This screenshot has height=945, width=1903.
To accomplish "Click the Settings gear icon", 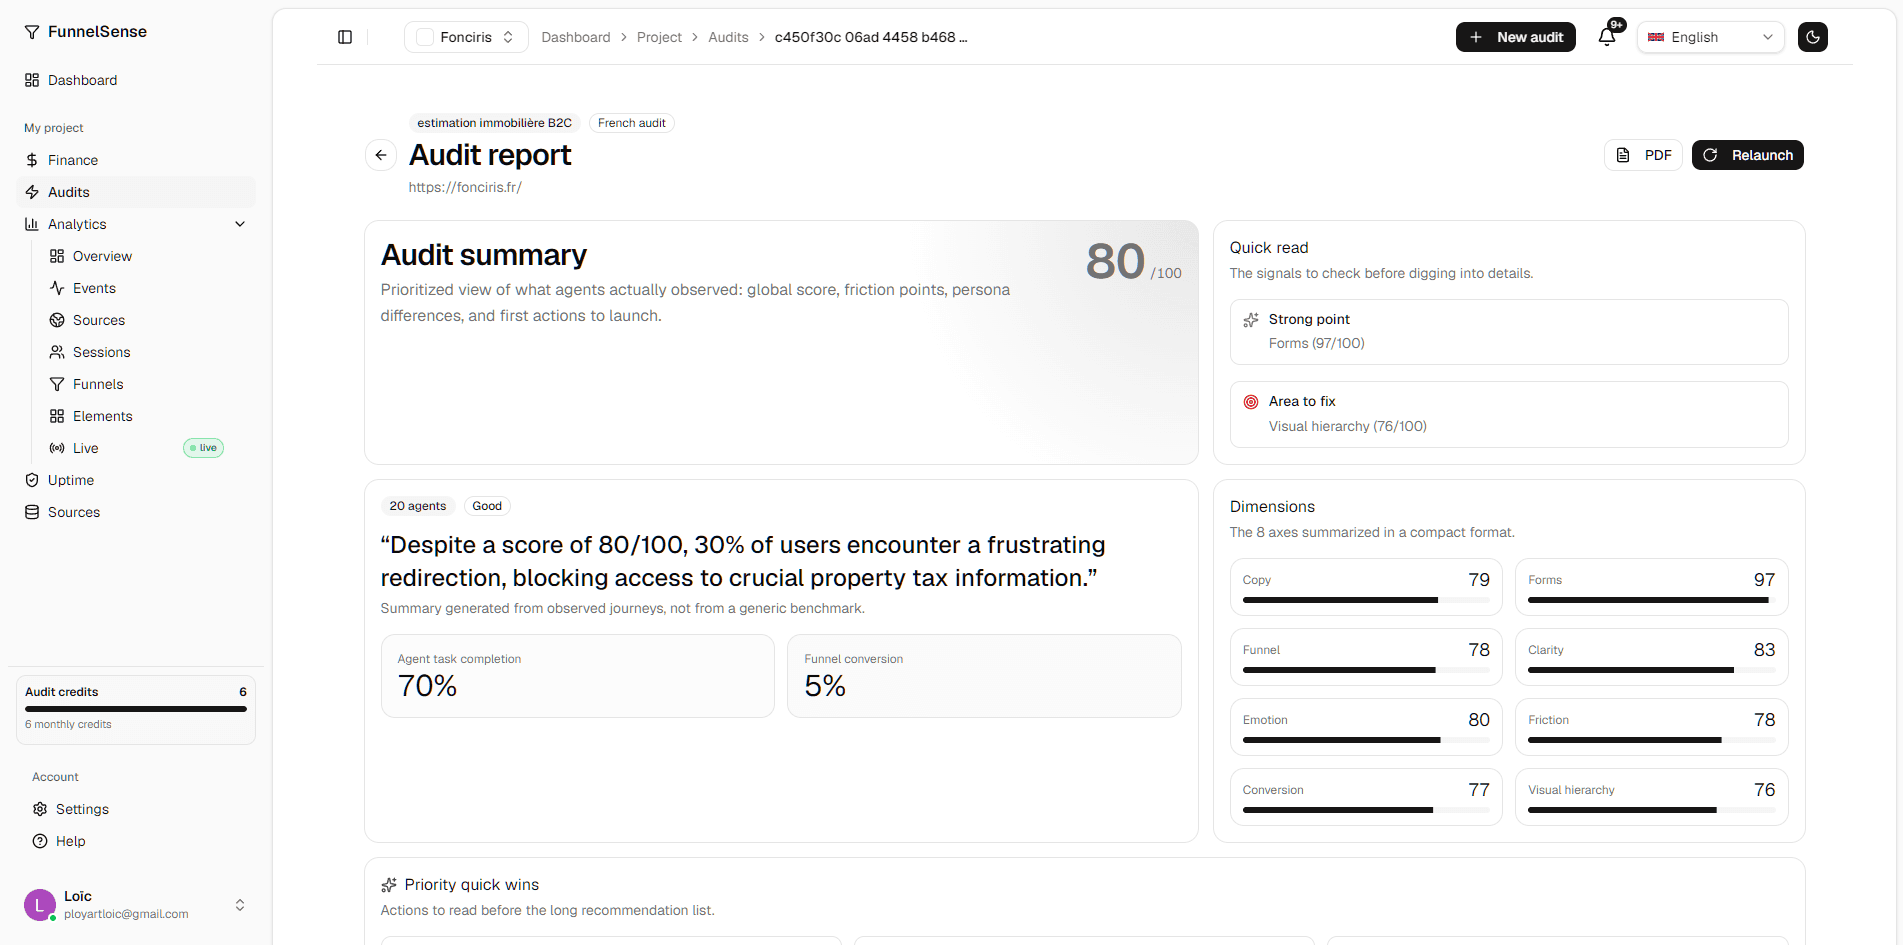I will point(40,809).
